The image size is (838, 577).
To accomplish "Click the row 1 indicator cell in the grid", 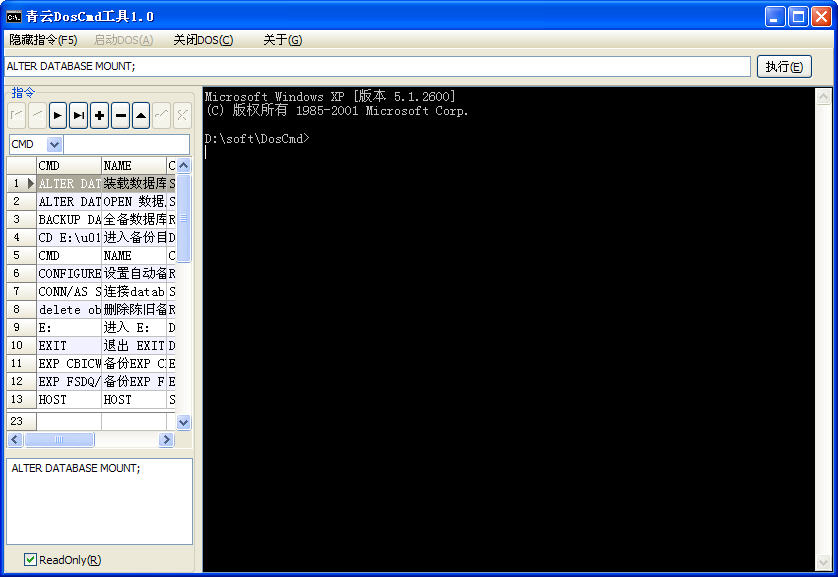I will click(21, 183).
